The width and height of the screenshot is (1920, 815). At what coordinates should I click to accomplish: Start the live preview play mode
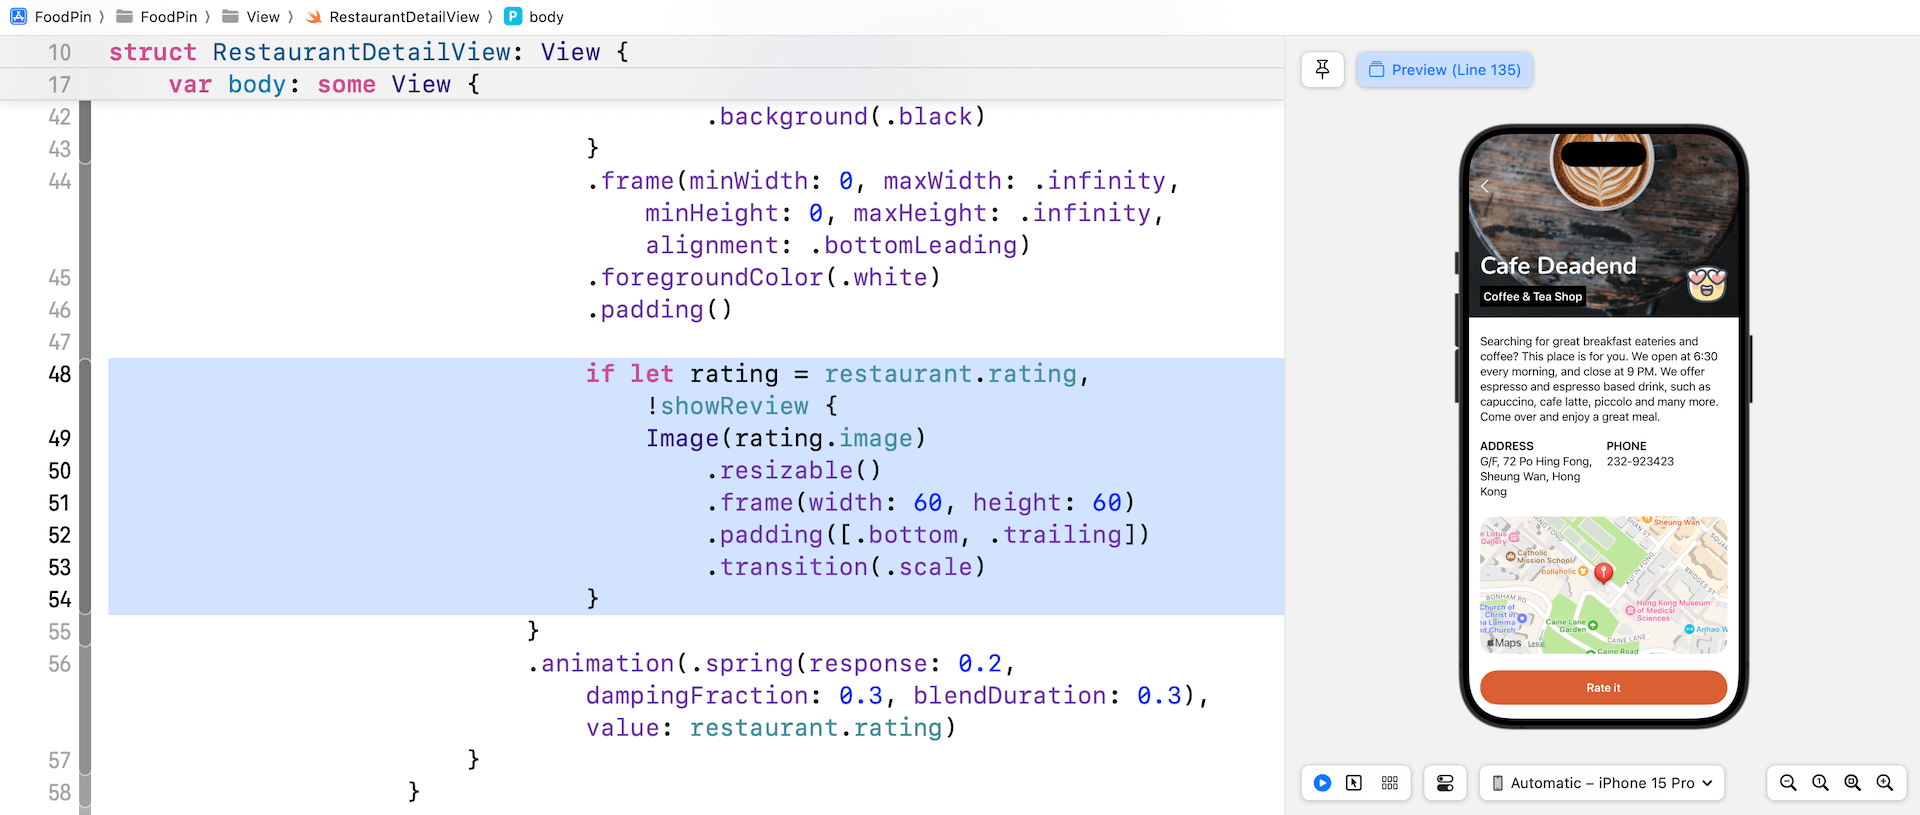1322,783
